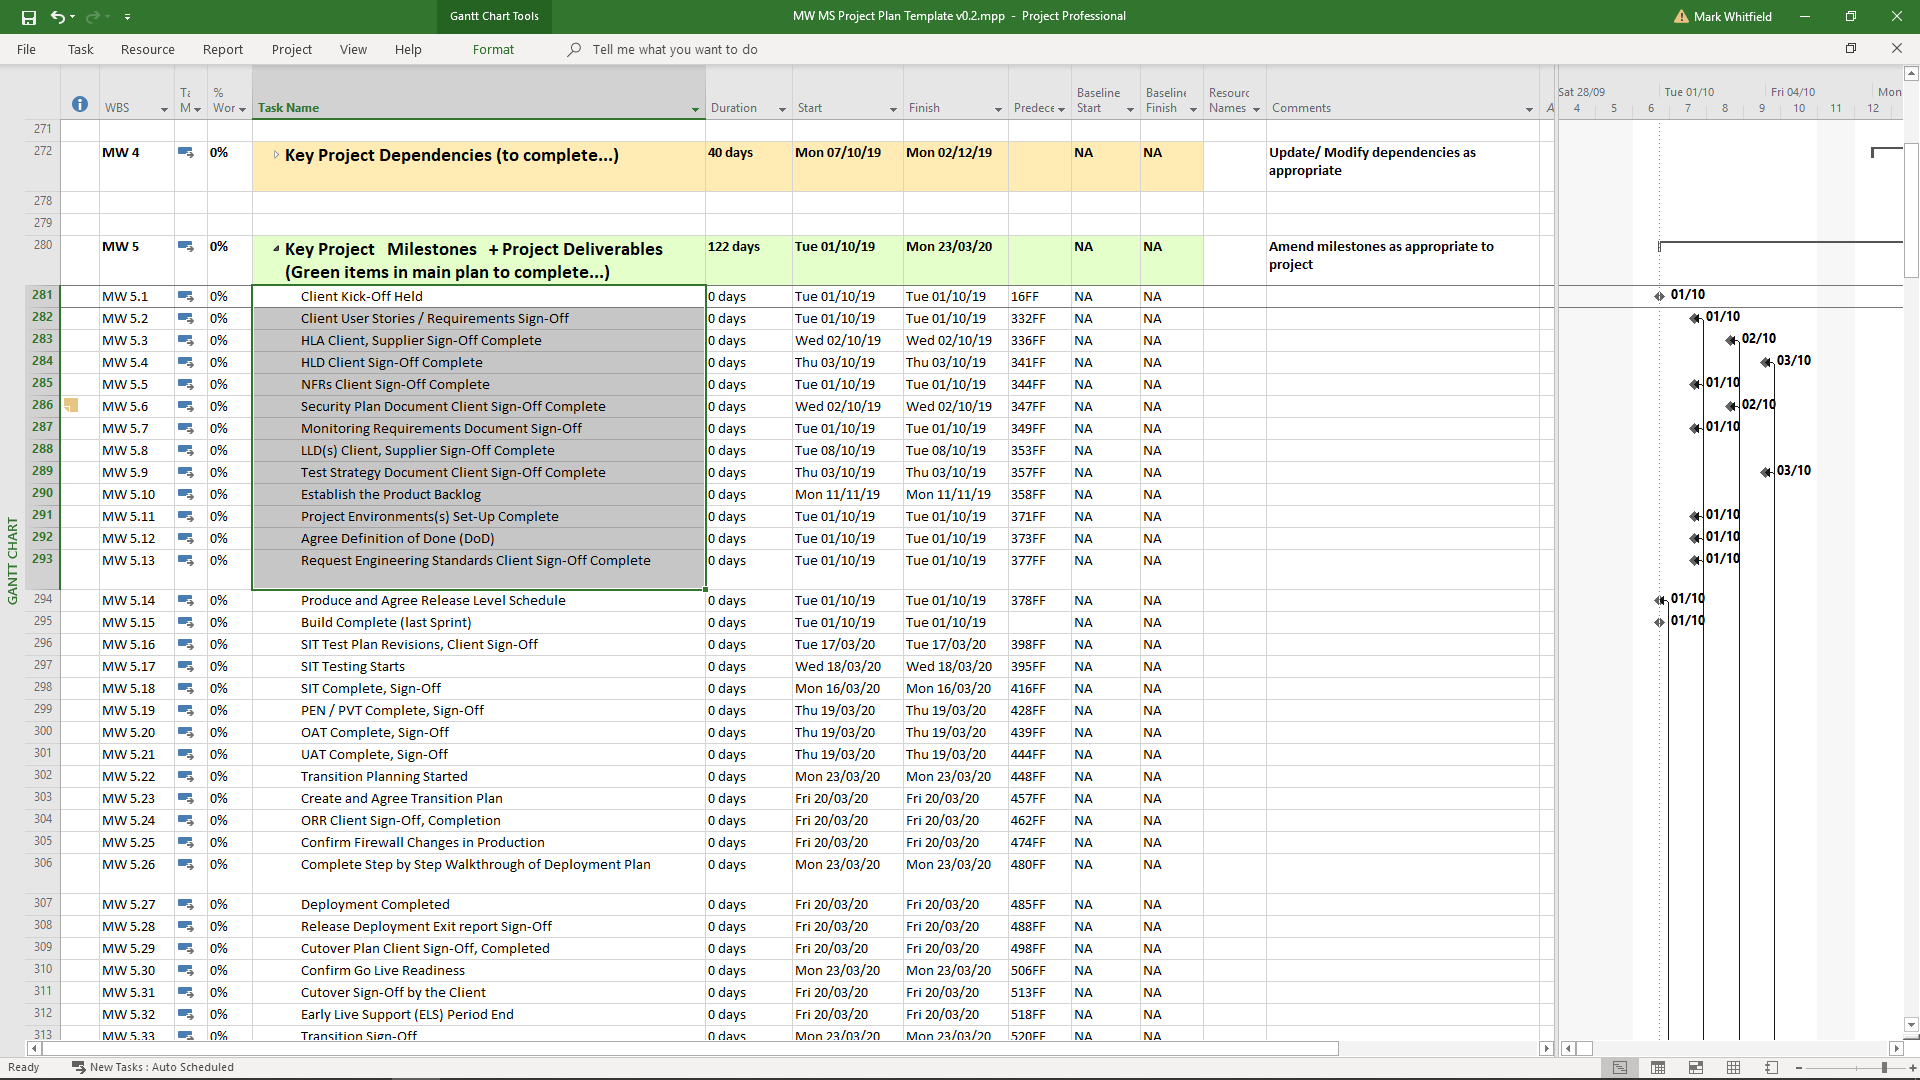Open the Format ribbon tab
1920x1080 pixels.
pyautogui.click(x=493, y=49)
